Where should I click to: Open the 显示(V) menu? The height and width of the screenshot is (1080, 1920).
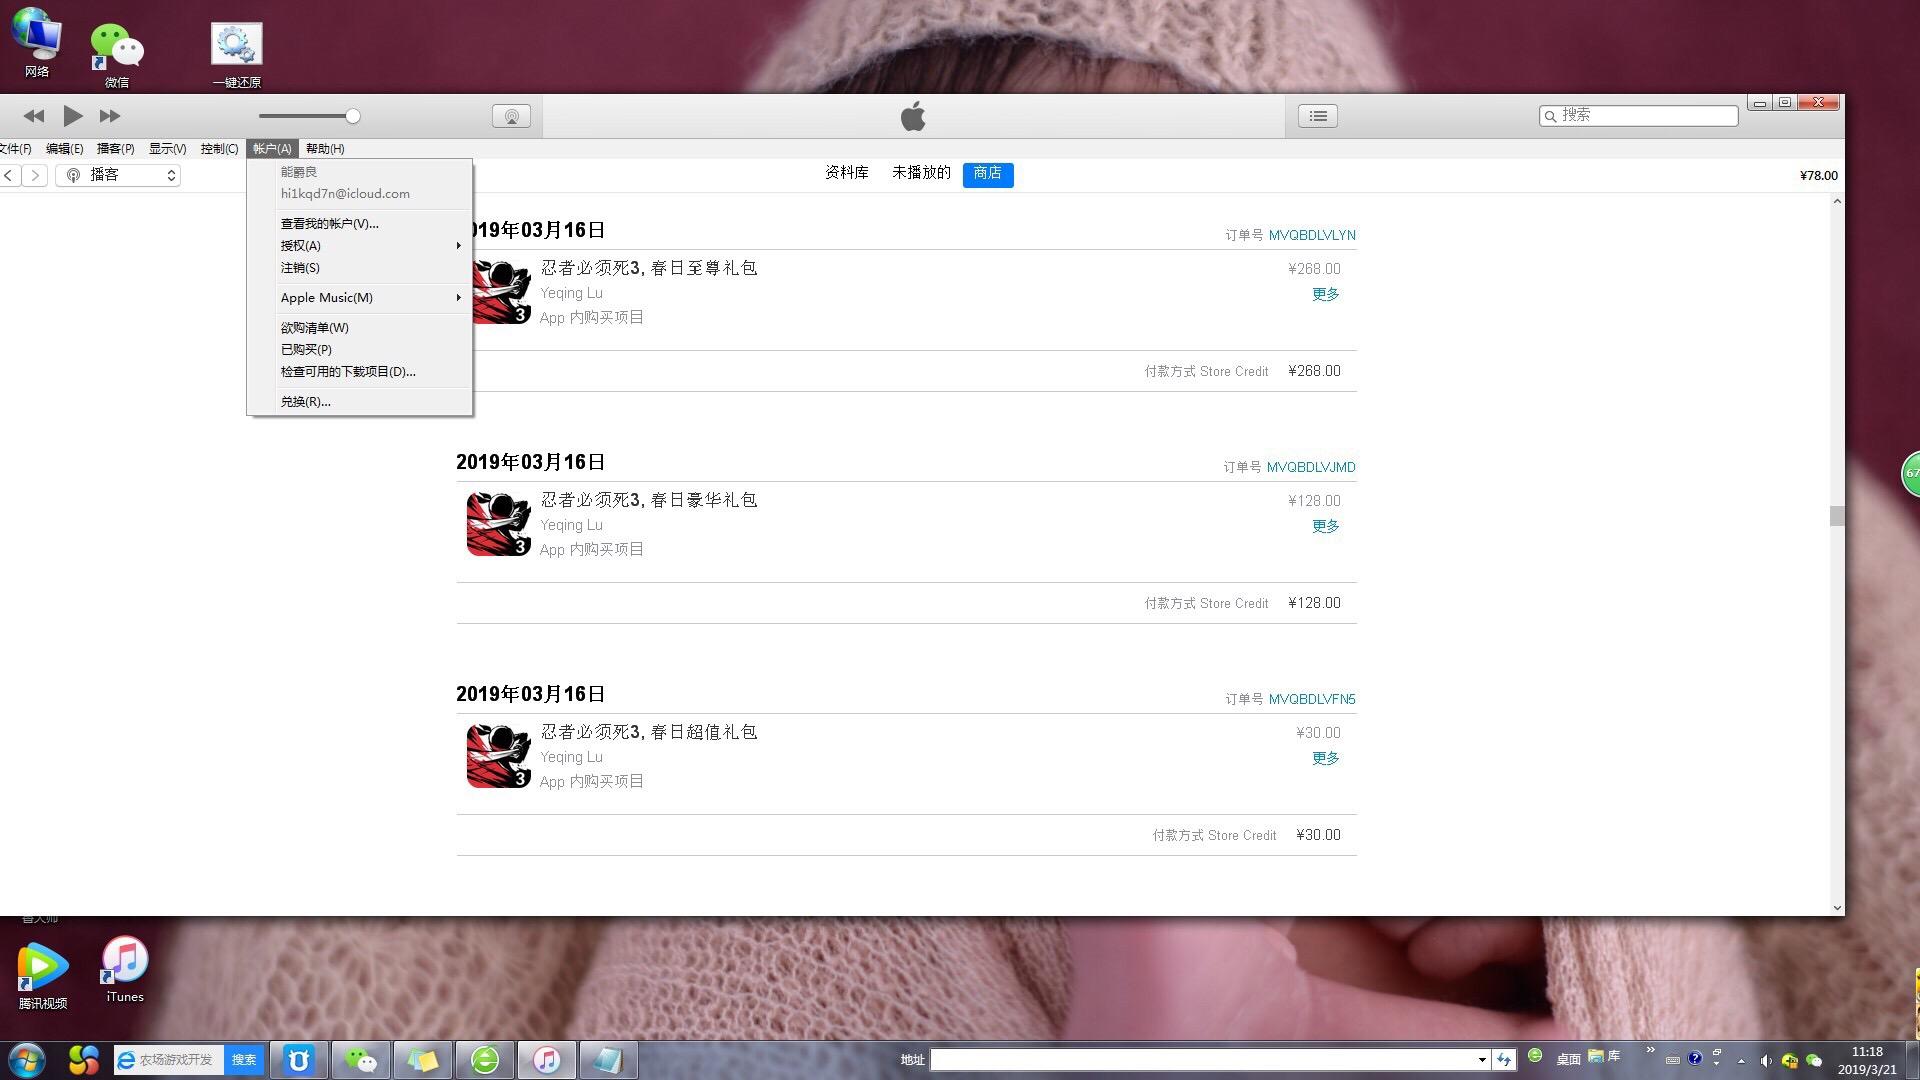[167, 148]
